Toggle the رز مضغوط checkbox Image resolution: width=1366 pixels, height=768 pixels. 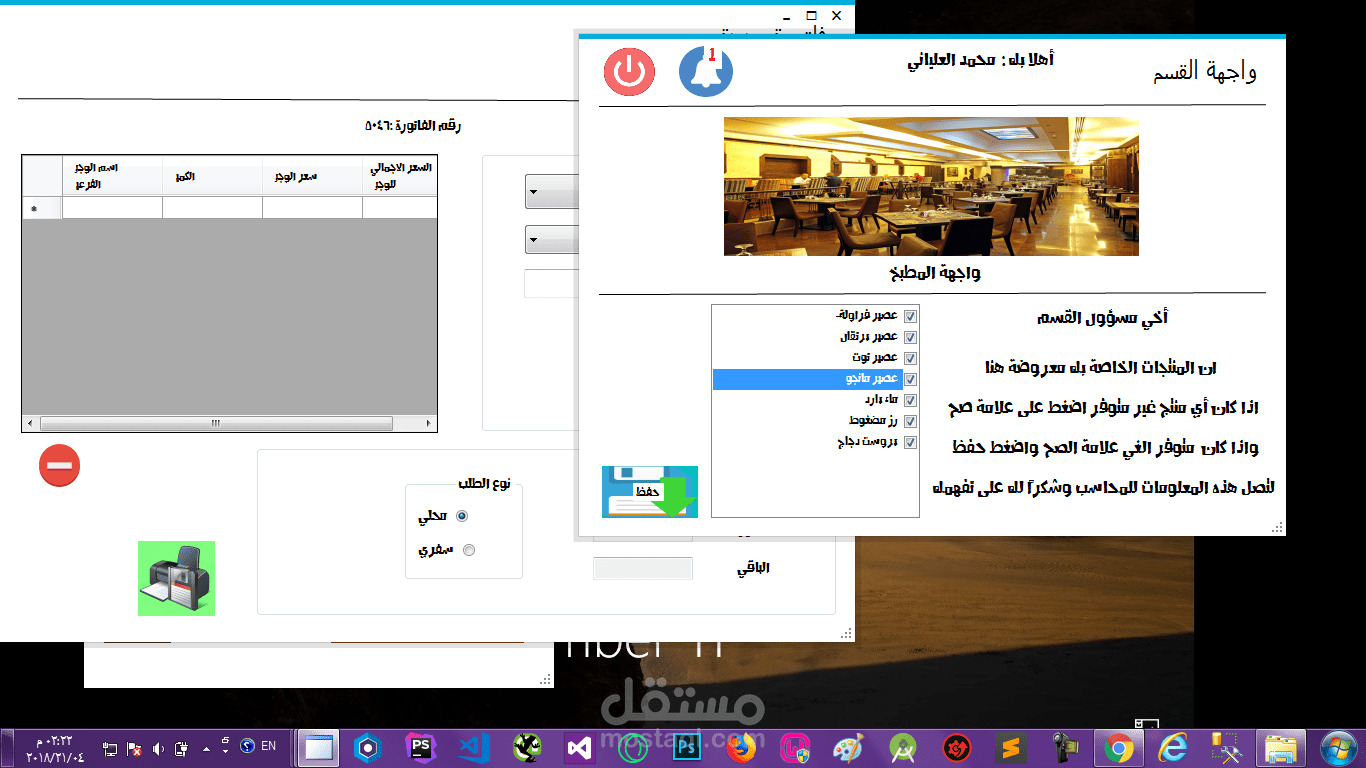point(910,421)
